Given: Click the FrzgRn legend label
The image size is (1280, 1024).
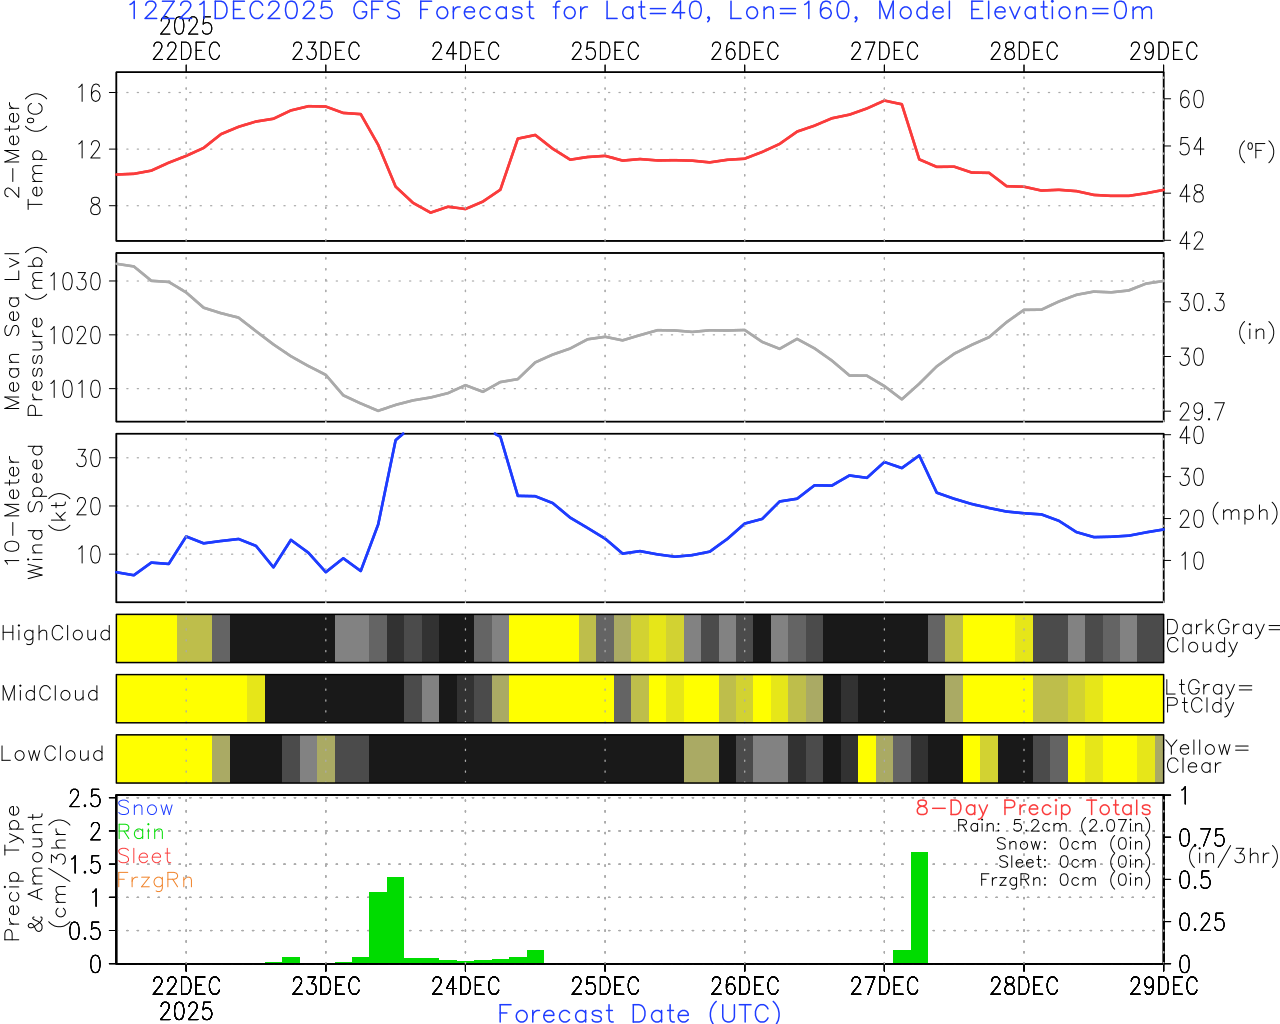Looking at the screenshot, I should [154, 880].
